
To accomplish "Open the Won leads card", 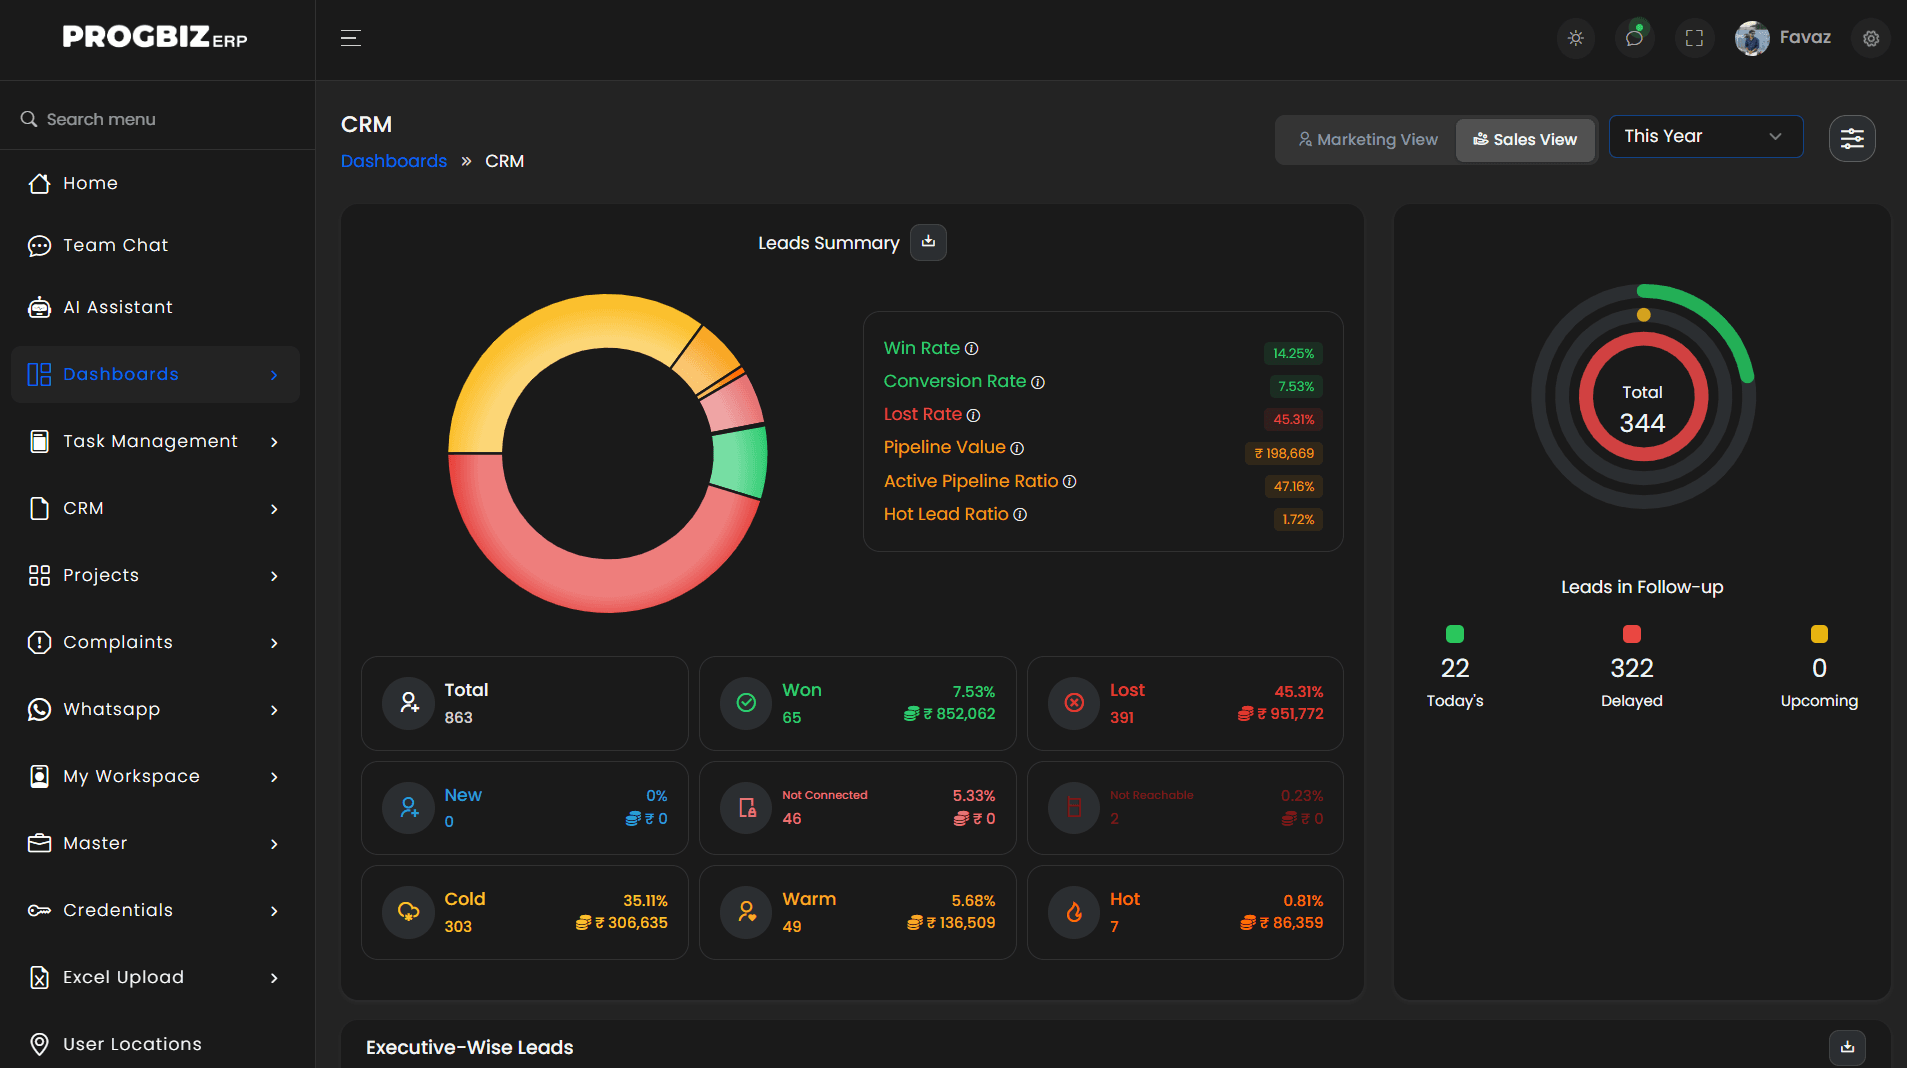I will [x=857, y=703].
